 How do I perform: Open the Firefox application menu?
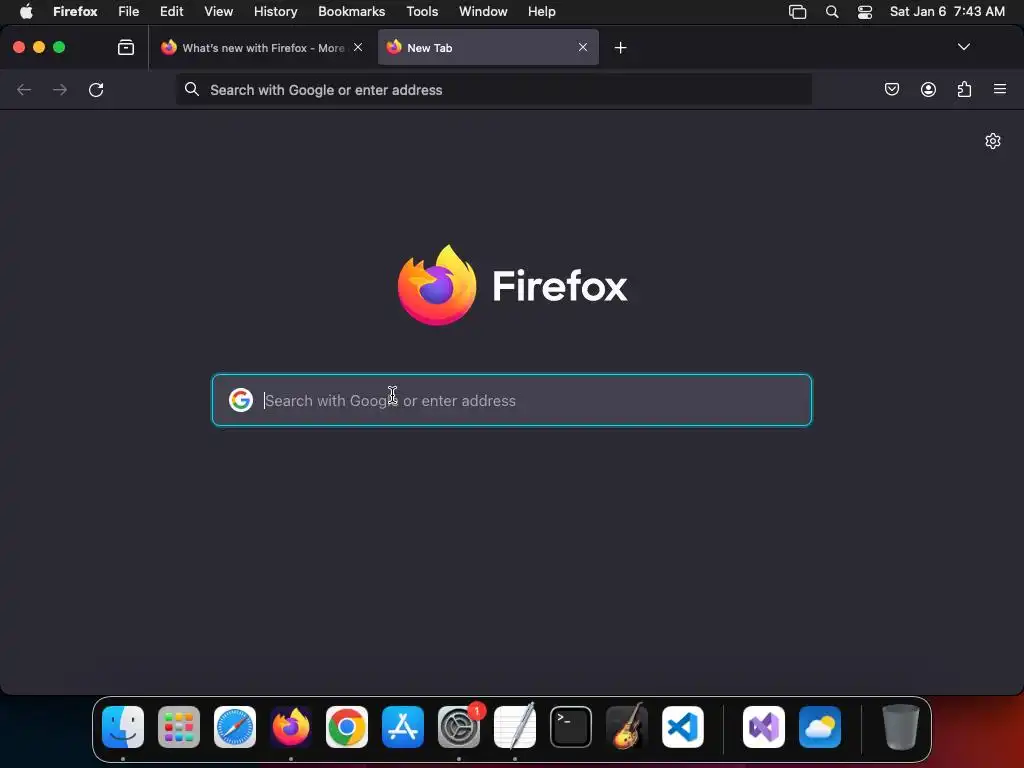click(75, 11)
